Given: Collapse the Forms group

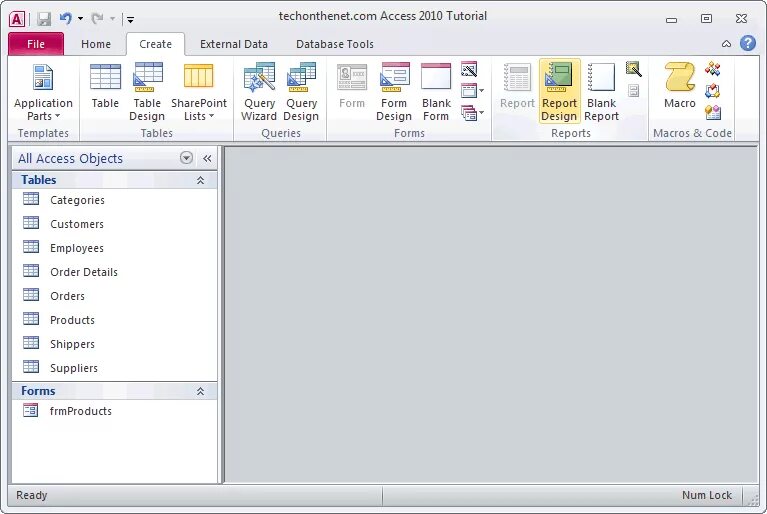Looking at the screenshot, I should tap(200, 391).
